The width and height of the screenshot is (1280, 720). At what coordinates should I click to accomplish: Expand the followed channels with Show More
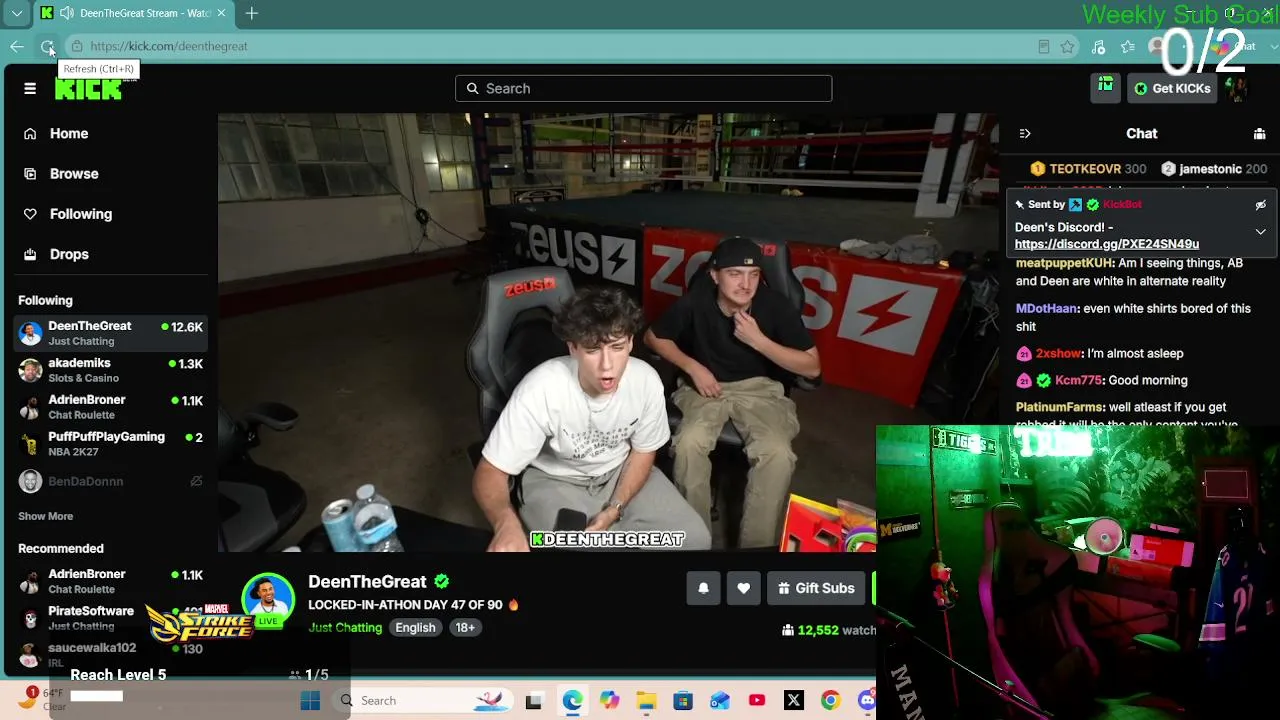[46, 516]
